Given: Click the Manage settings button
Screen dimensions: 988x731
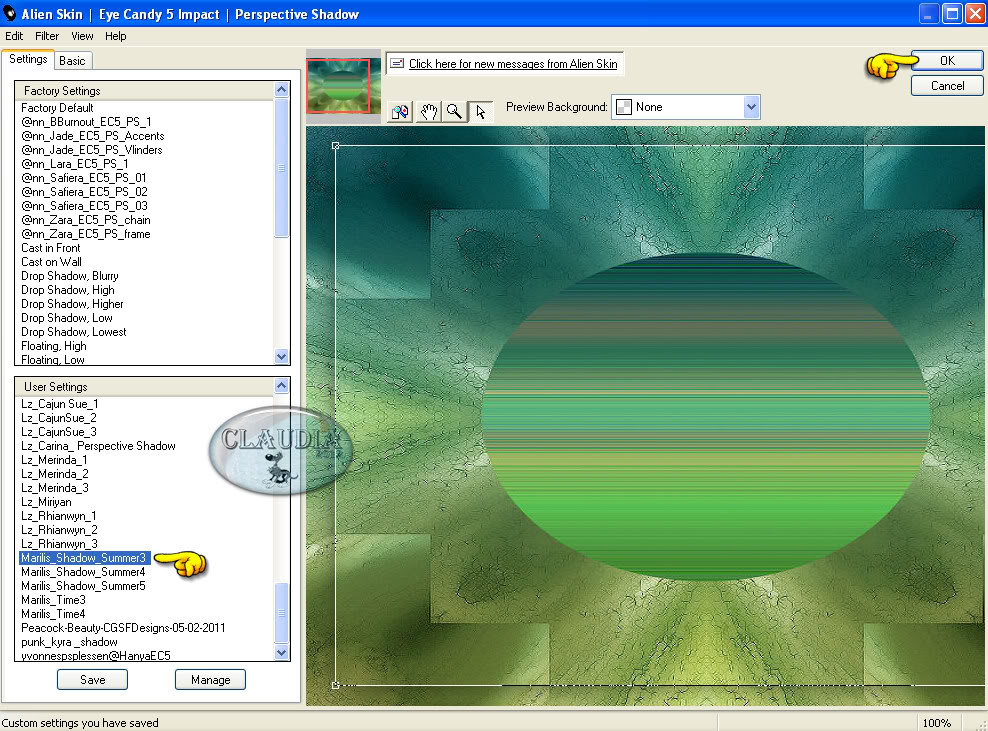Looking at the screenshot, I should point(210,679).
